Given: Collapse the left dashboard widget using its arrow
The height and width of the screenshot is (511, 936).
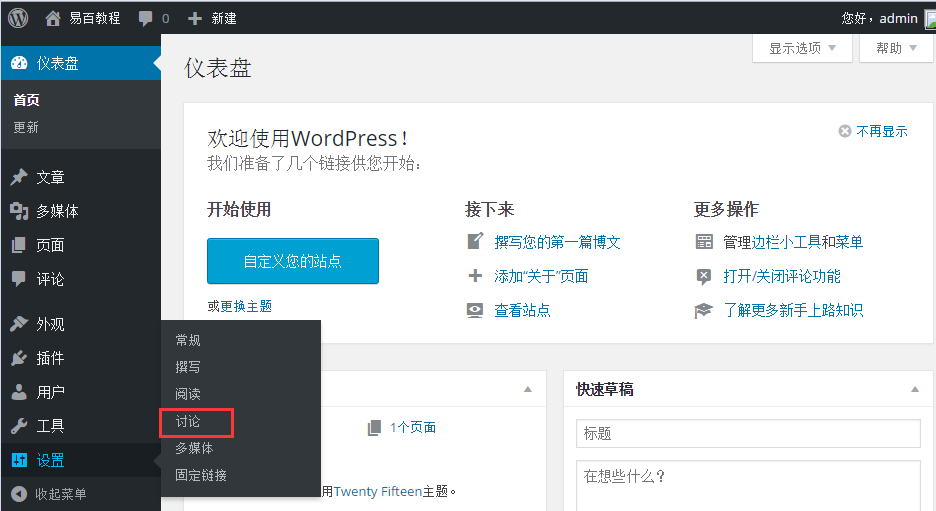Looking at the screenshot, I should pos(528,389).
